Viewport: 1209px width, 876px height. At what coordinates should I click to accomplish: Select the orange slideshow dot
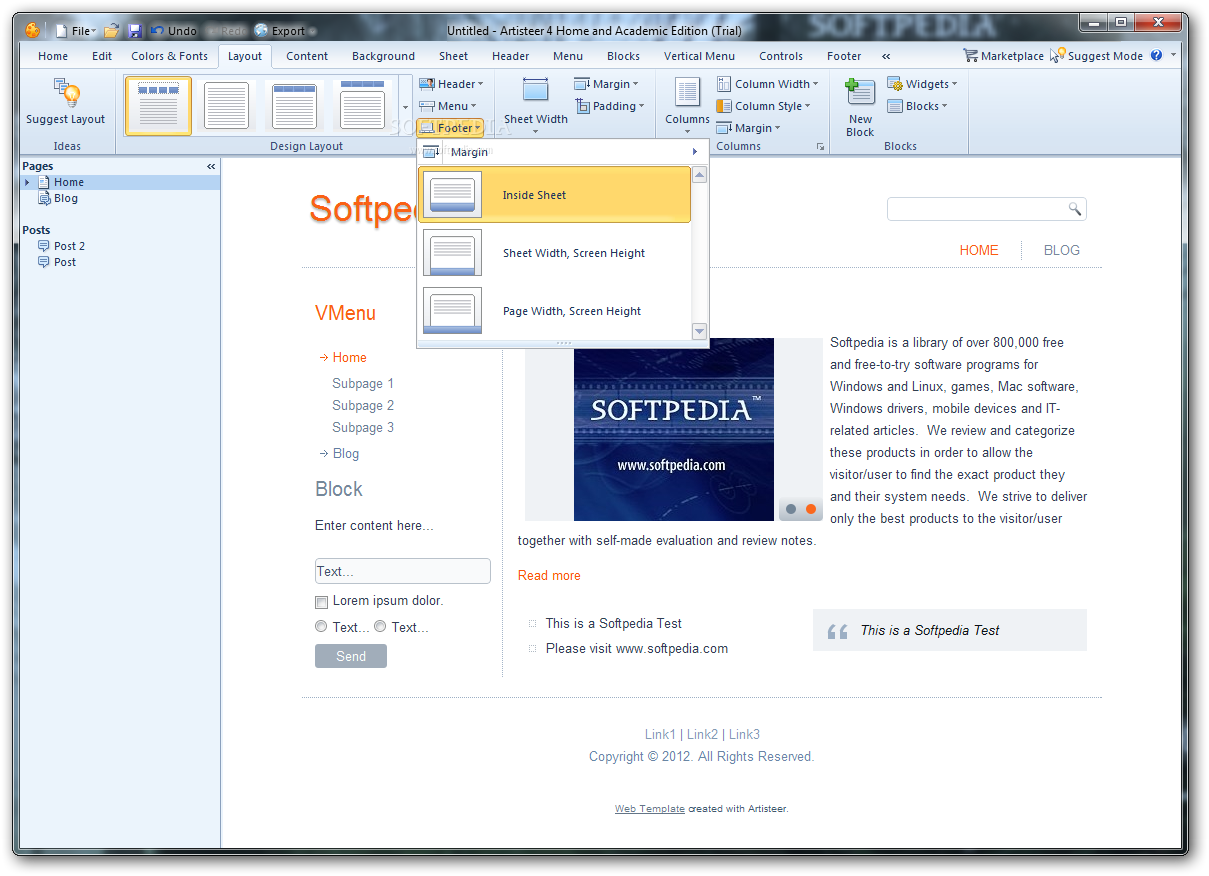tap(811, 509)
